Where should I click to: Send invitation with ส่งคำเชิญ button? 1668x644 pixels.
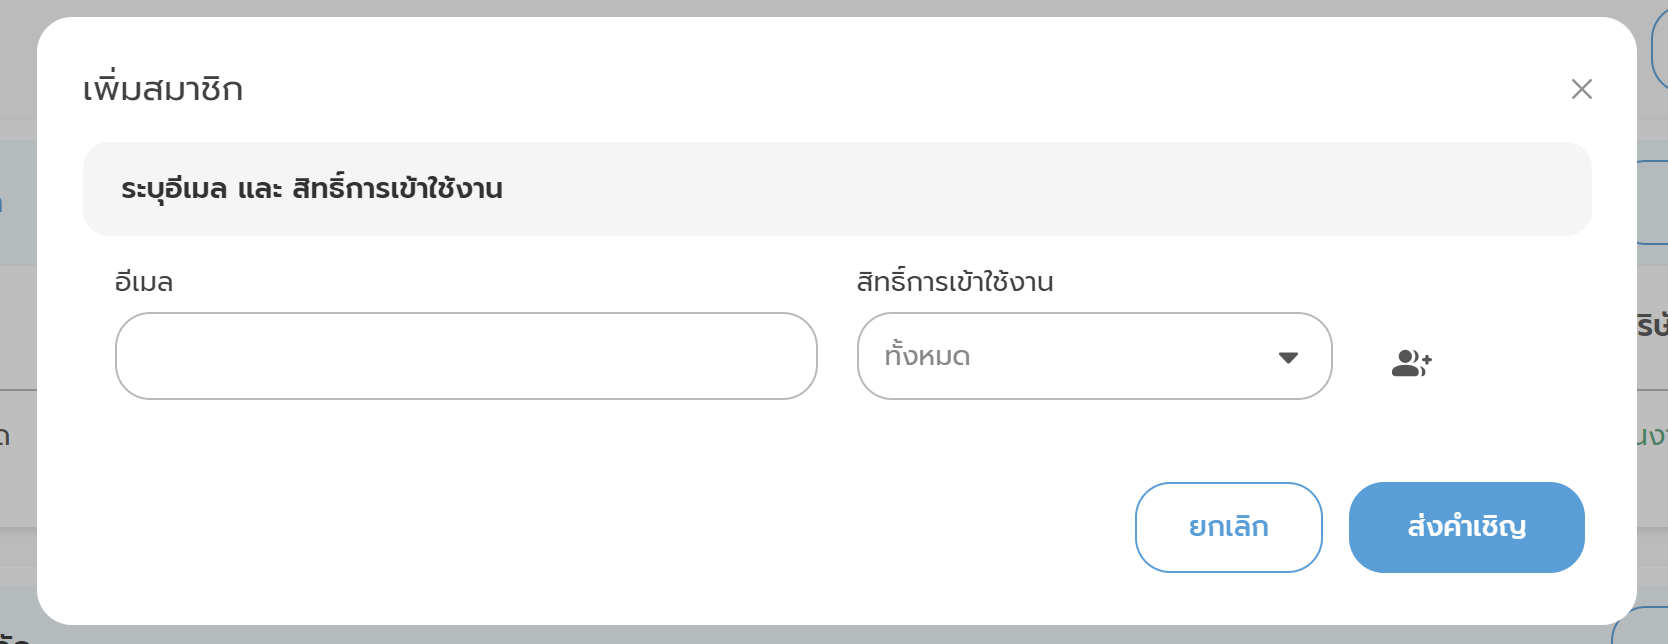1466,527
